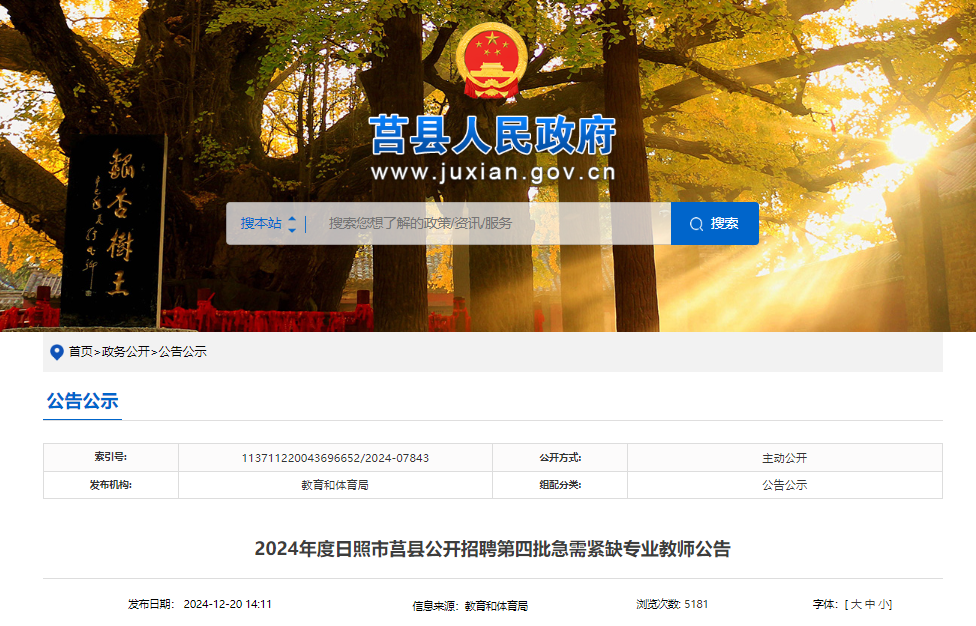This screenshot has width=976, height=626.
Task: Set font size to 小
Action: [x=884, y=605]
